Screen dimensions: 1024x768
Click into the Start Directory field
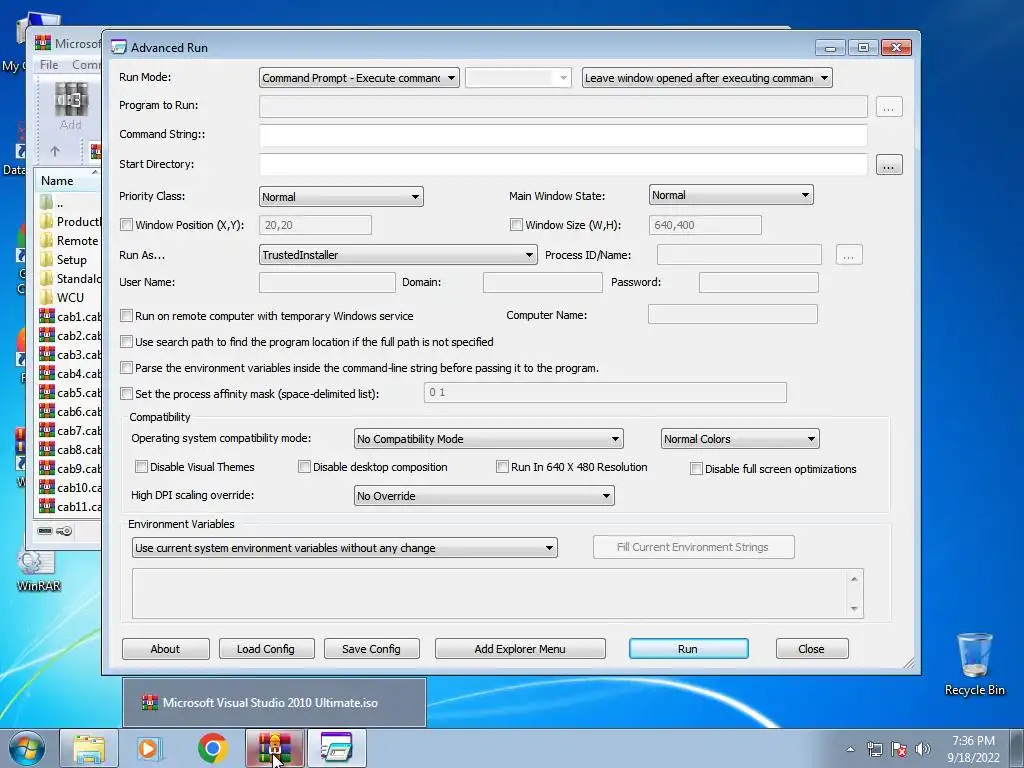(x=563, y=165)
